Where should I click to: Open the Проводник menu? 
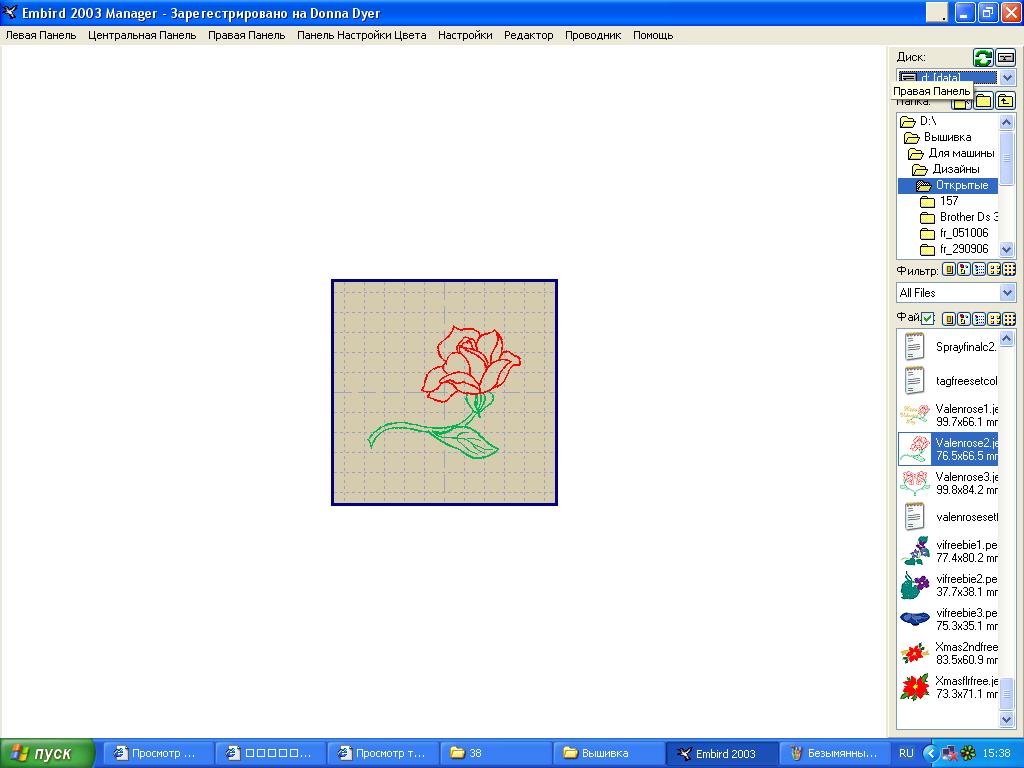[593, 35]
